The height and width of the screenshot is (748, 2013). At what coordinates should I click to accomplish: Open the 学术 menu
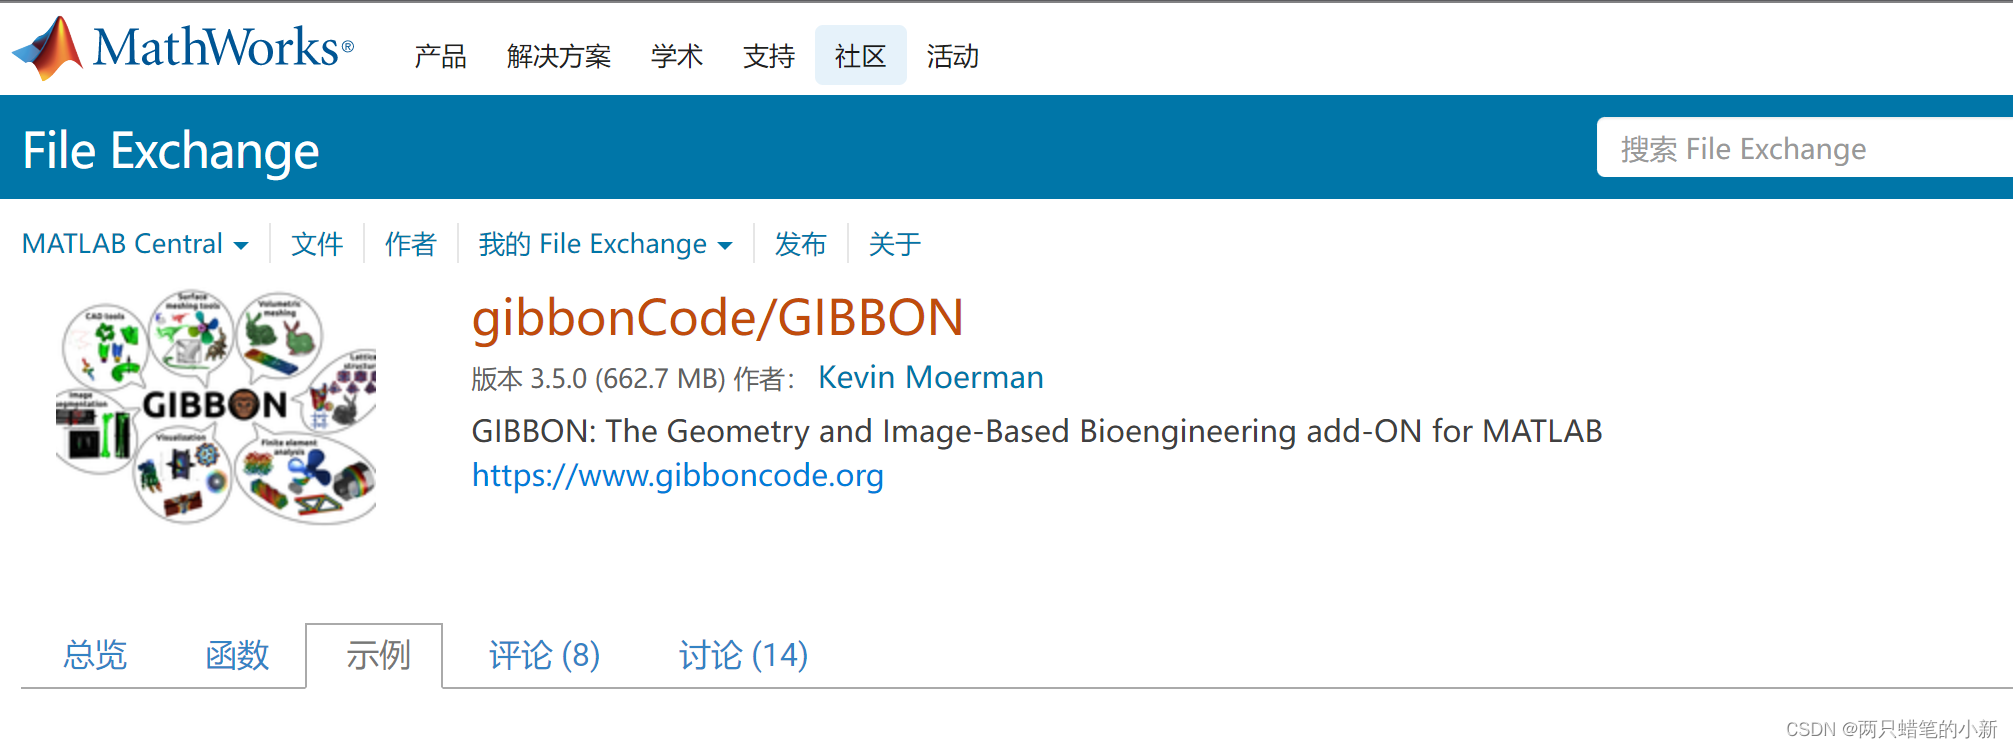677,57
